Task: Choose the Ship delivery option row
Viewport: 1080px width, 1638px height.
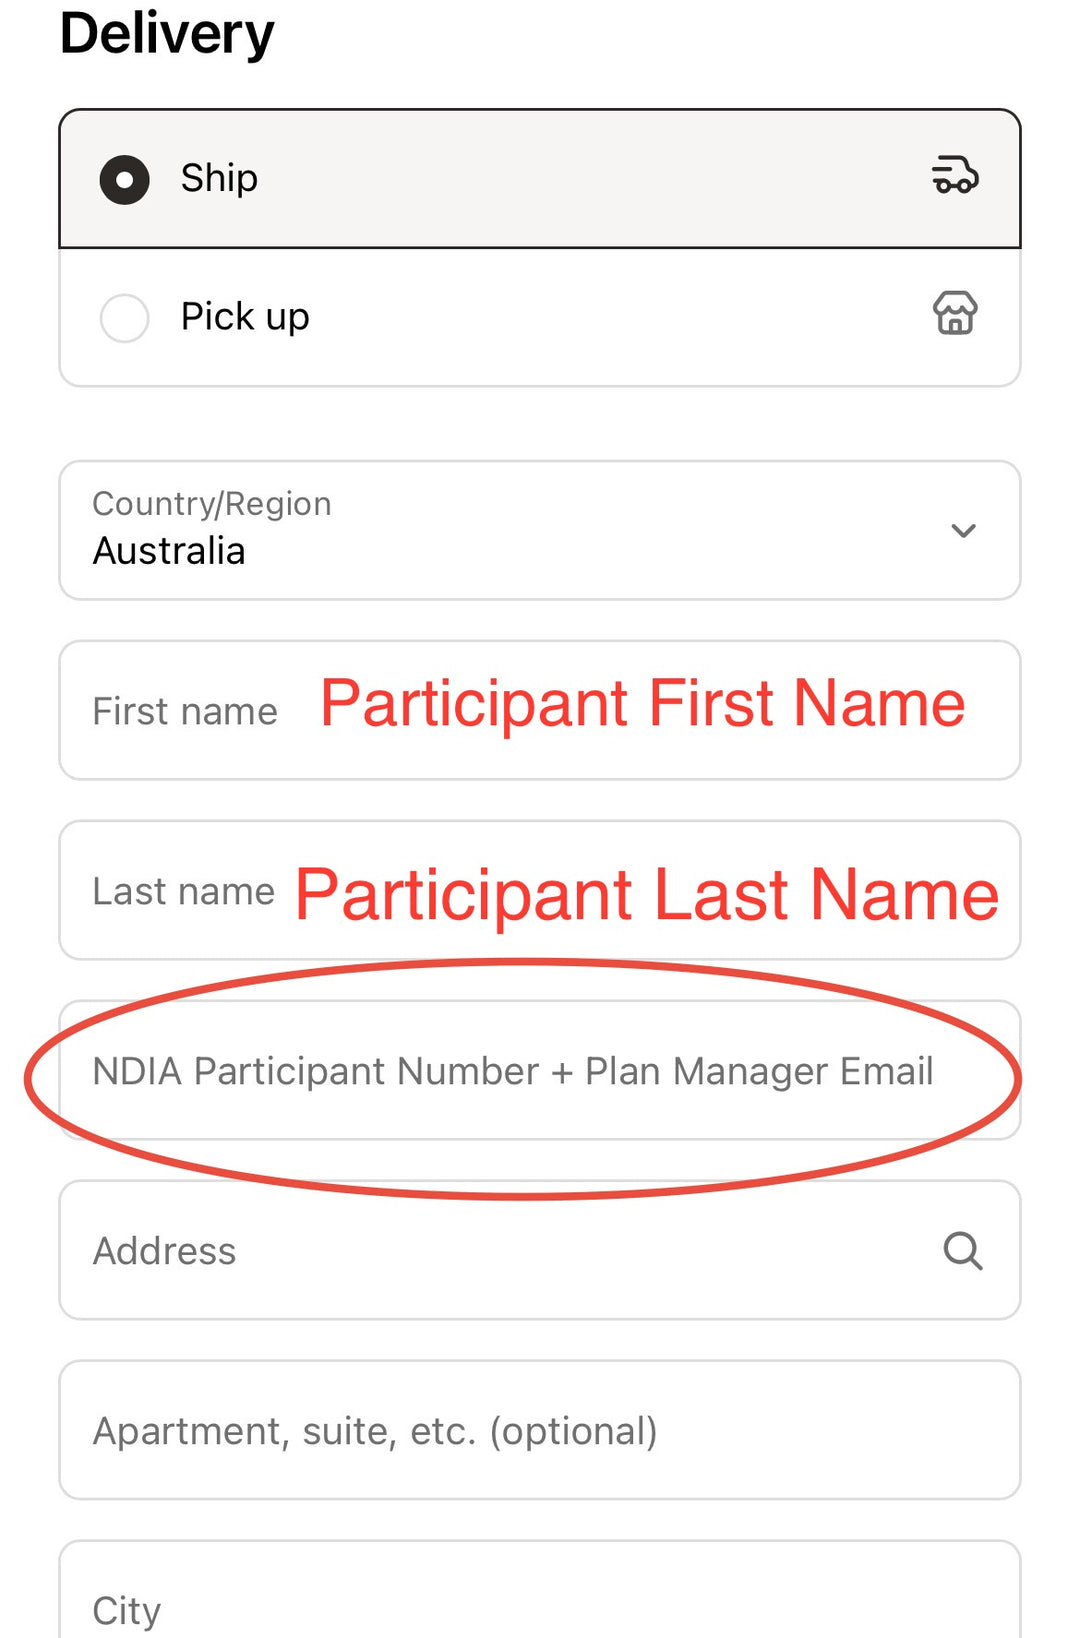Action: click(540, 178)
